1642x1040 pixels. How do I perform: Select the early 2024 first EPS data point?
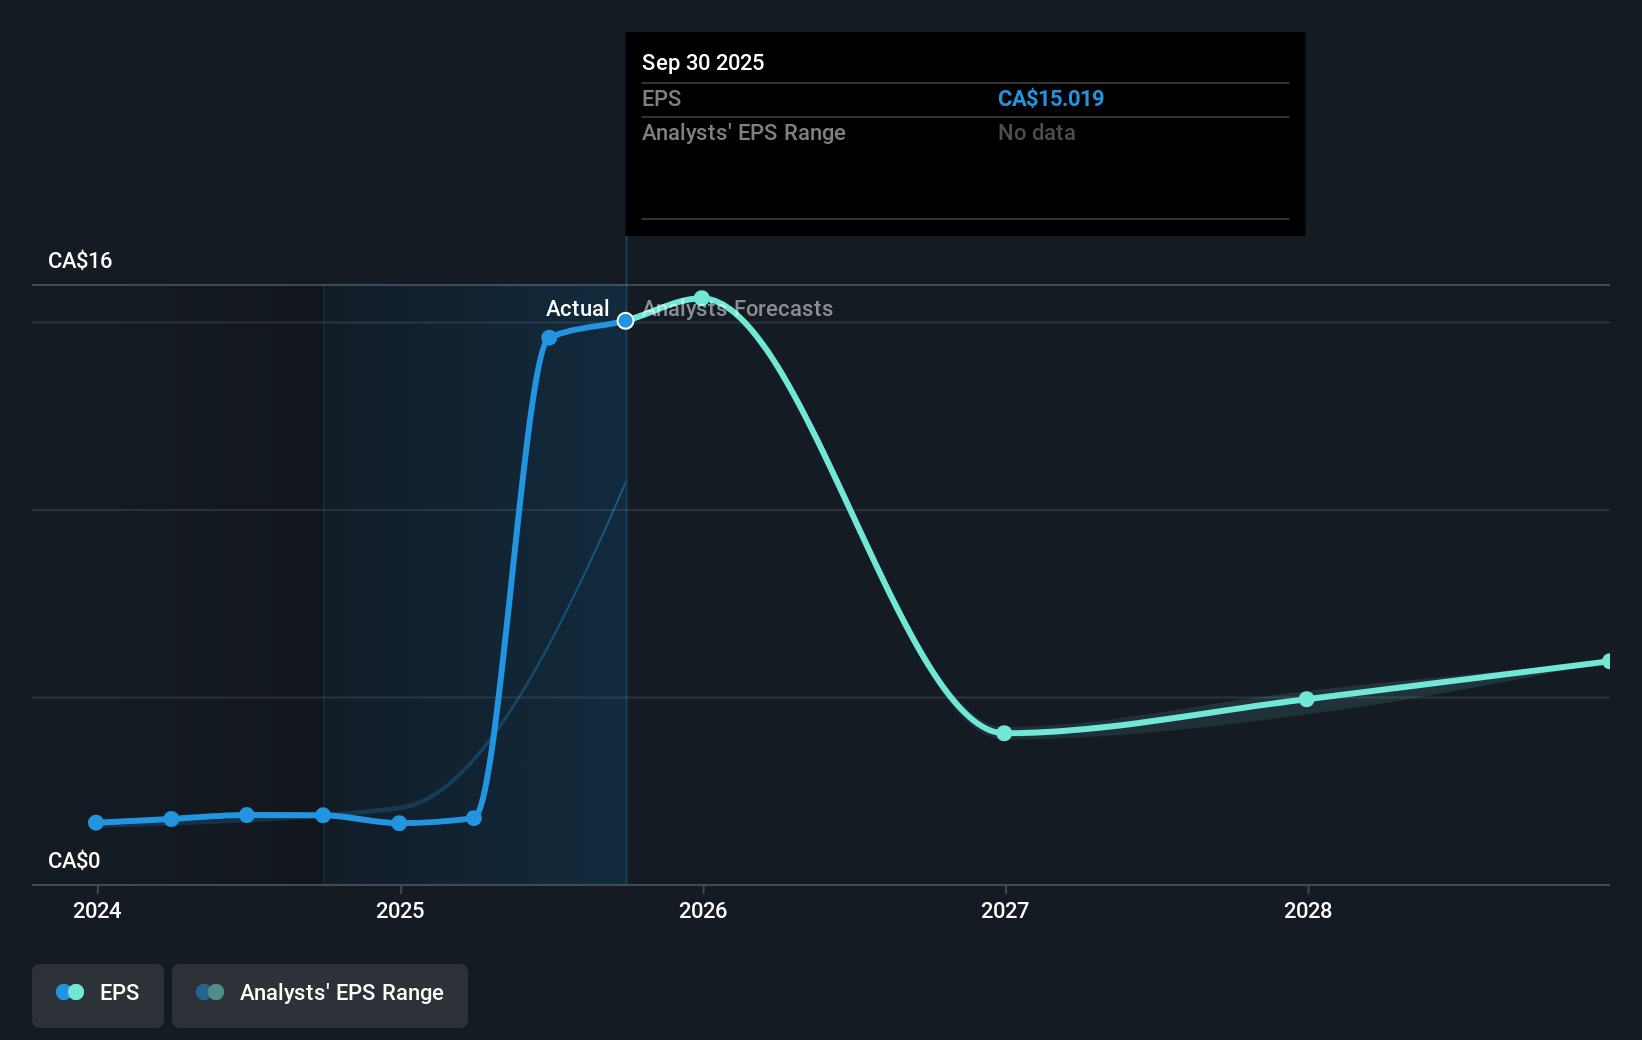coord(96,823)
